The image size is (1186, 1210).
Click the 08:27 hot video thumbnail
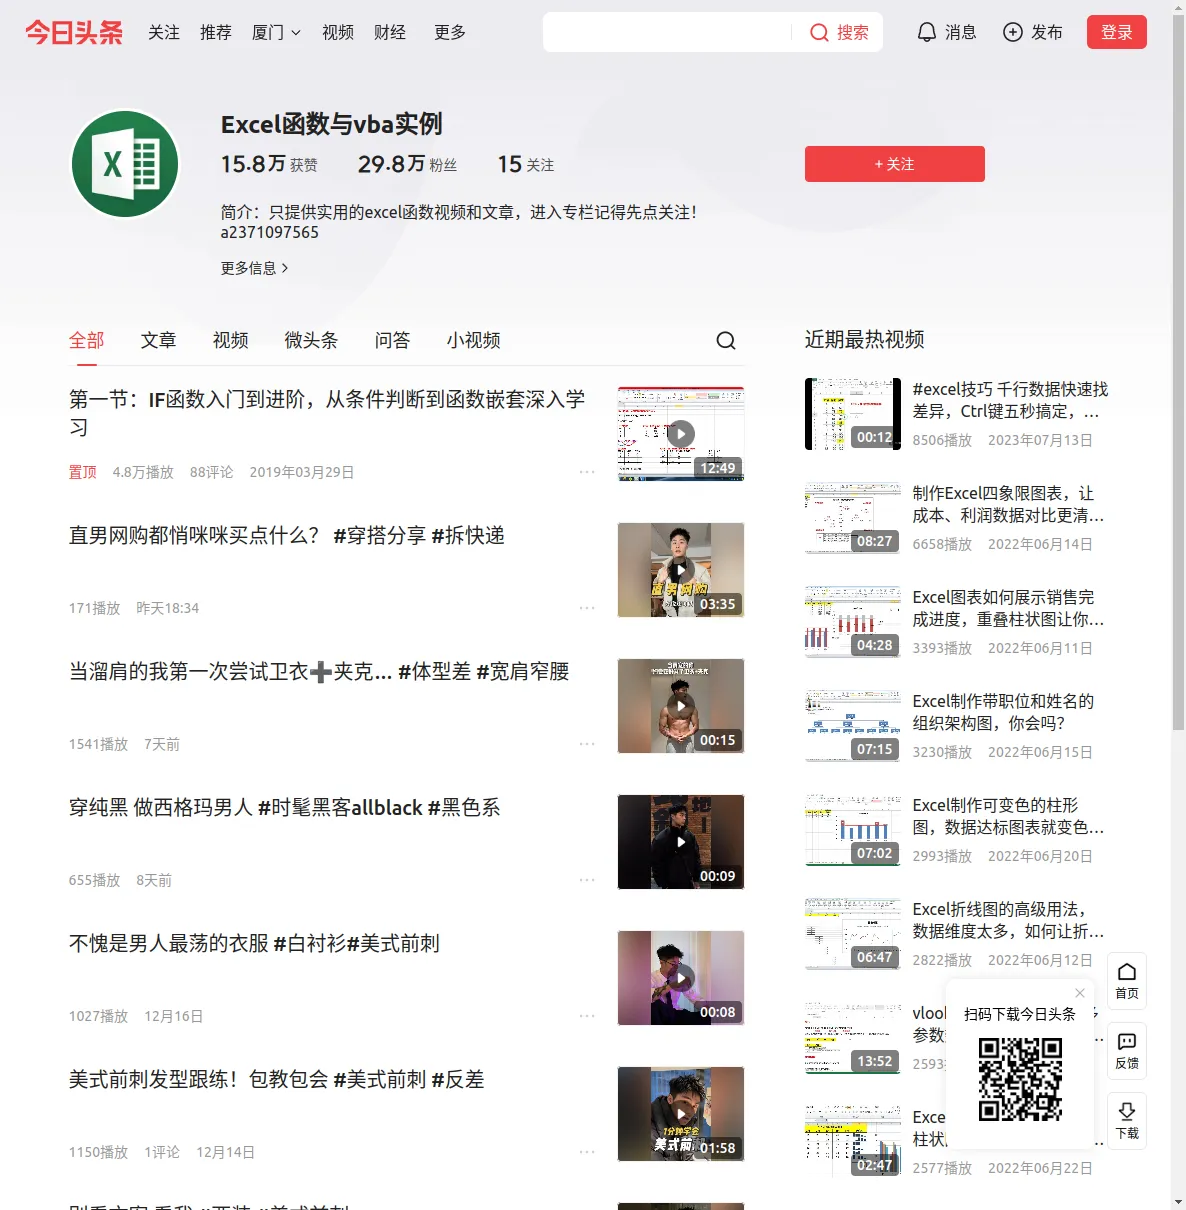click(x=853, y=518)
